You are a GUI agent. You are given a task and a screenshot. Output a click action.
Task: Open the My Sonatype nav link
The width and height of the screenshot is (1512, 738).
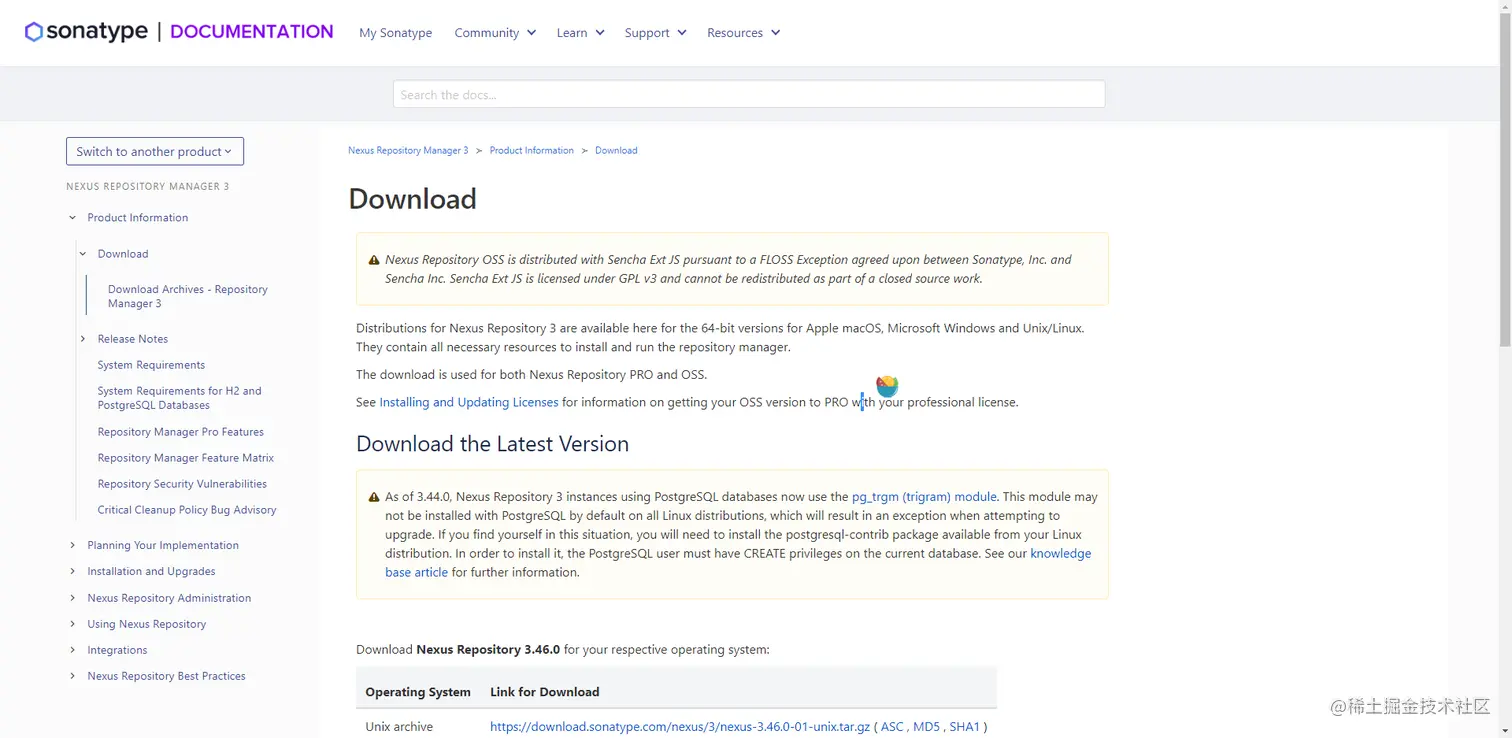(396, 33)
